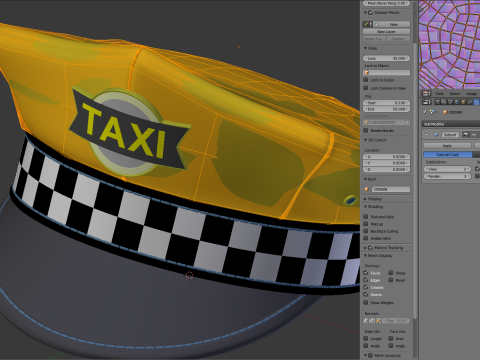Enable Edge Info Length checkbox
480x360 pixels.
pyautogui.click(x=366, y=339)
